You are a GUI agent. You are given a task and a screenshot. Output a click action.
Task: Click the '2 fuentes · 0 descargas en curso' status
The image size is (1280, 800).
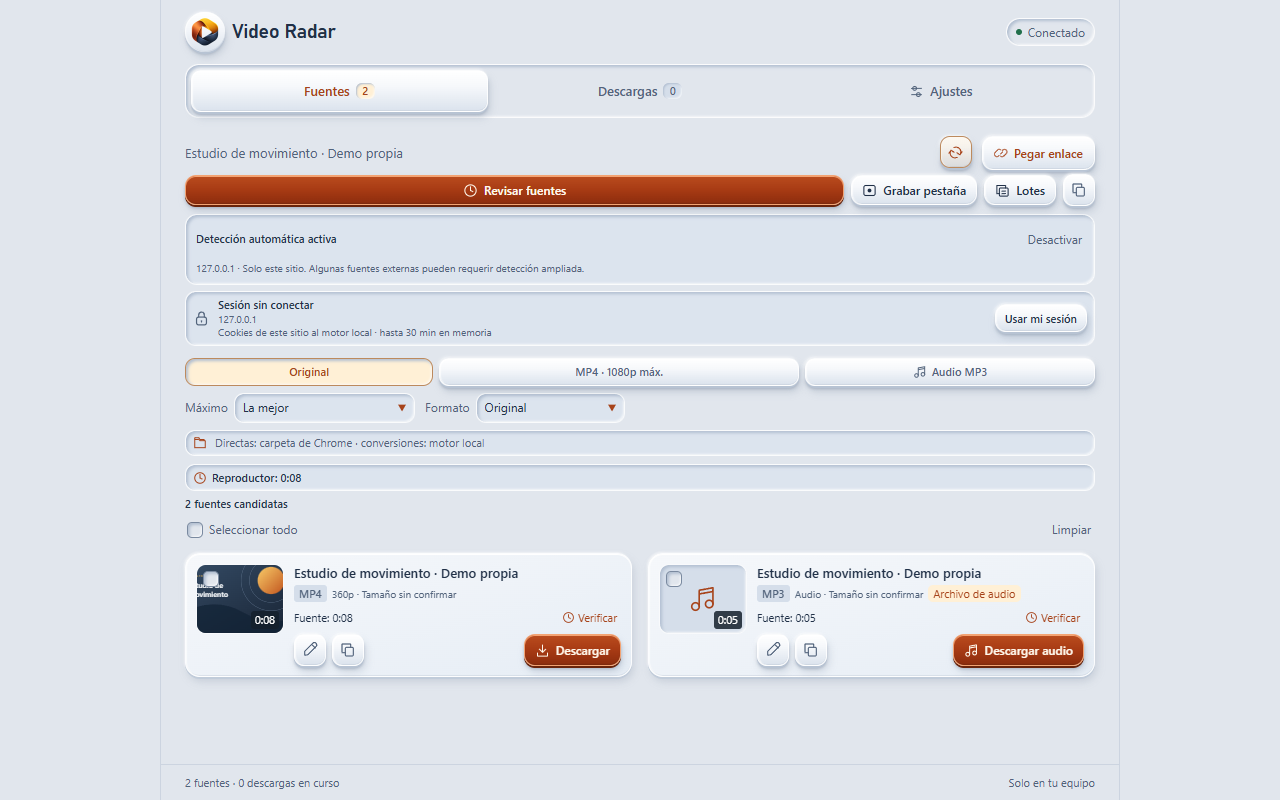(x=262, y=783)
